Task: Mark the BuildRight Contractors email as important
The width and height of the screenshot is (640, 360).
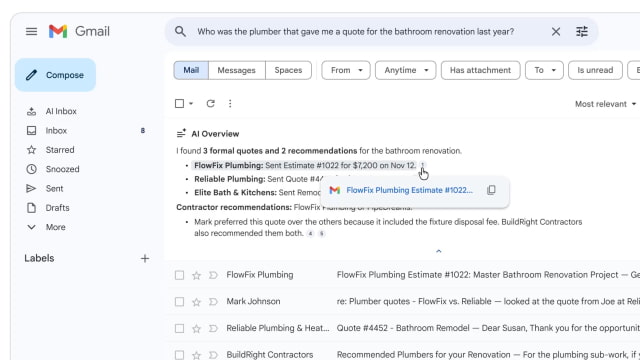Action: click(213, 355)
